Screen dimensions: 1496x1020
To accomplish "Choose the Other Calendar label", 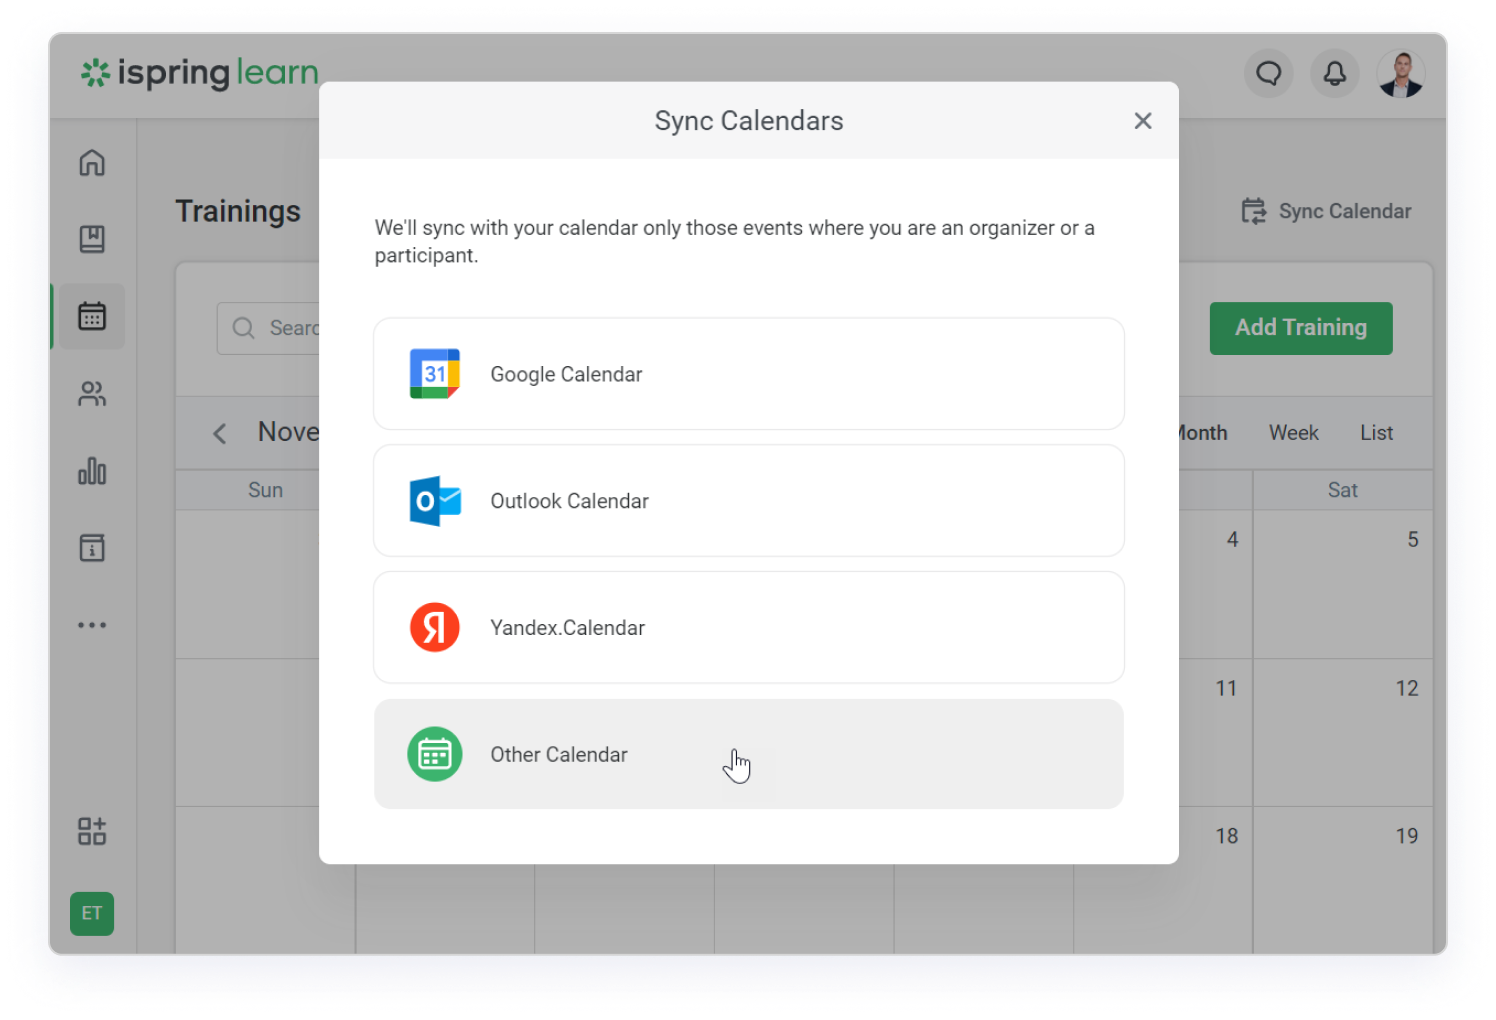I will (559, 755).
